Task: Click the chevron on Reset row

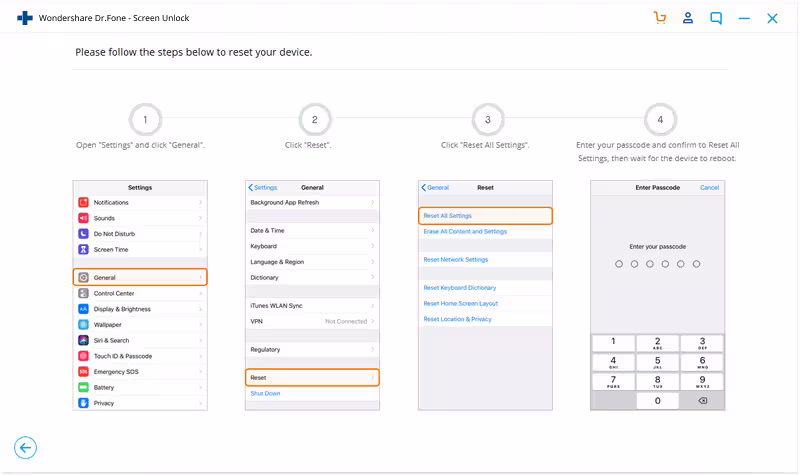Action: [x=373, y=378]
